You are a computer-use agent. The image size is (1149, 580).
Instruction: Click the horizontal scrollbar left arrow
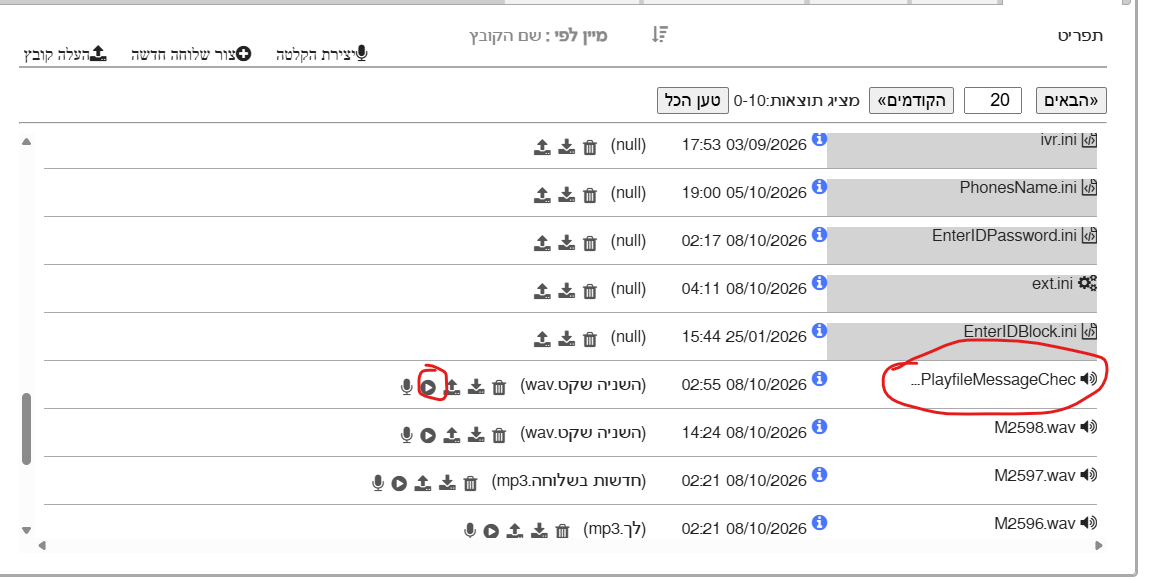[42, 545]
